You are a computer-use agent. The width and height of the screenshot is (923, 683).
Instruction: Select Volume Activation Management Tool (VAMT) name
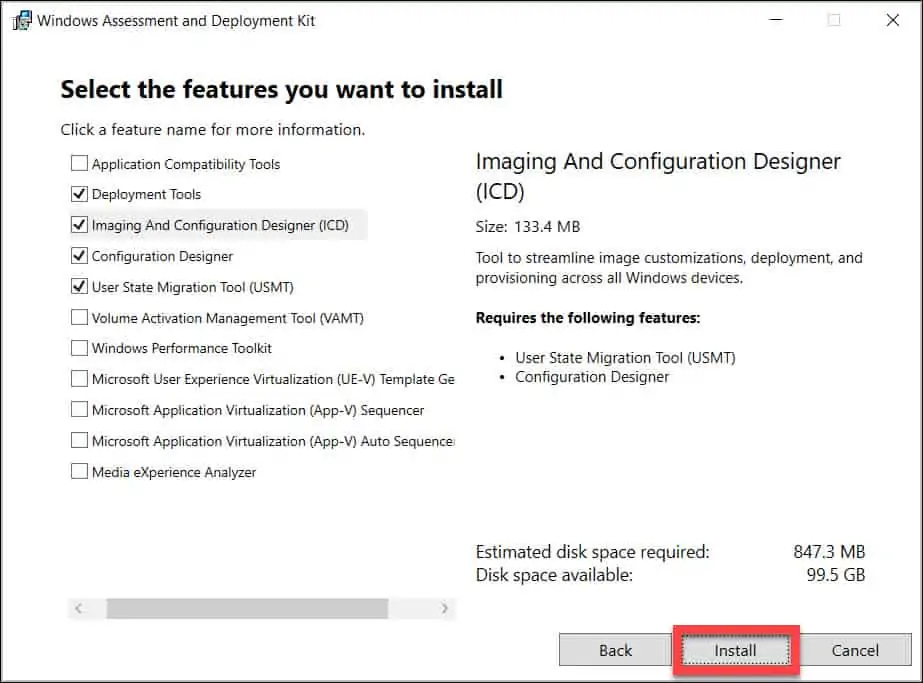click(228, 319)
